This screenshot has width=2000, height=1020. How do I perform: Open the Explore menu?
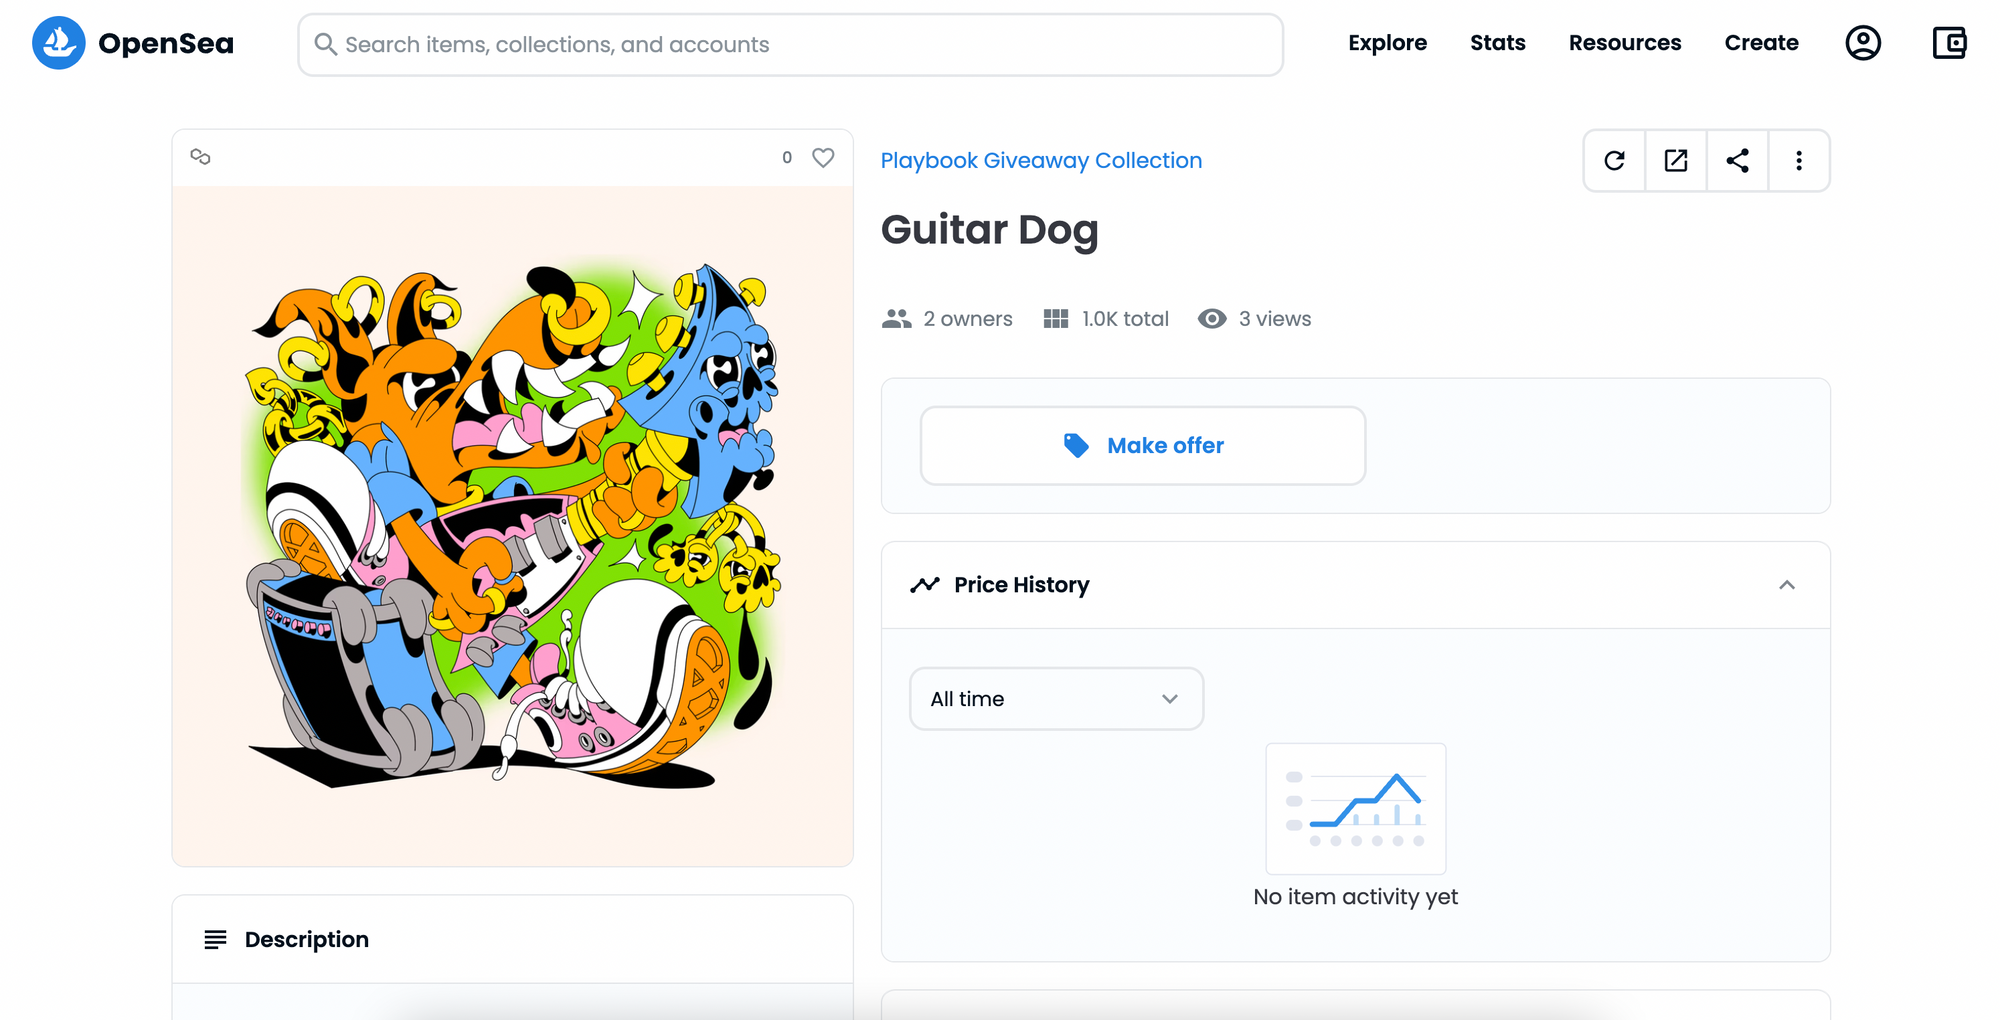tap(1387, 43)
